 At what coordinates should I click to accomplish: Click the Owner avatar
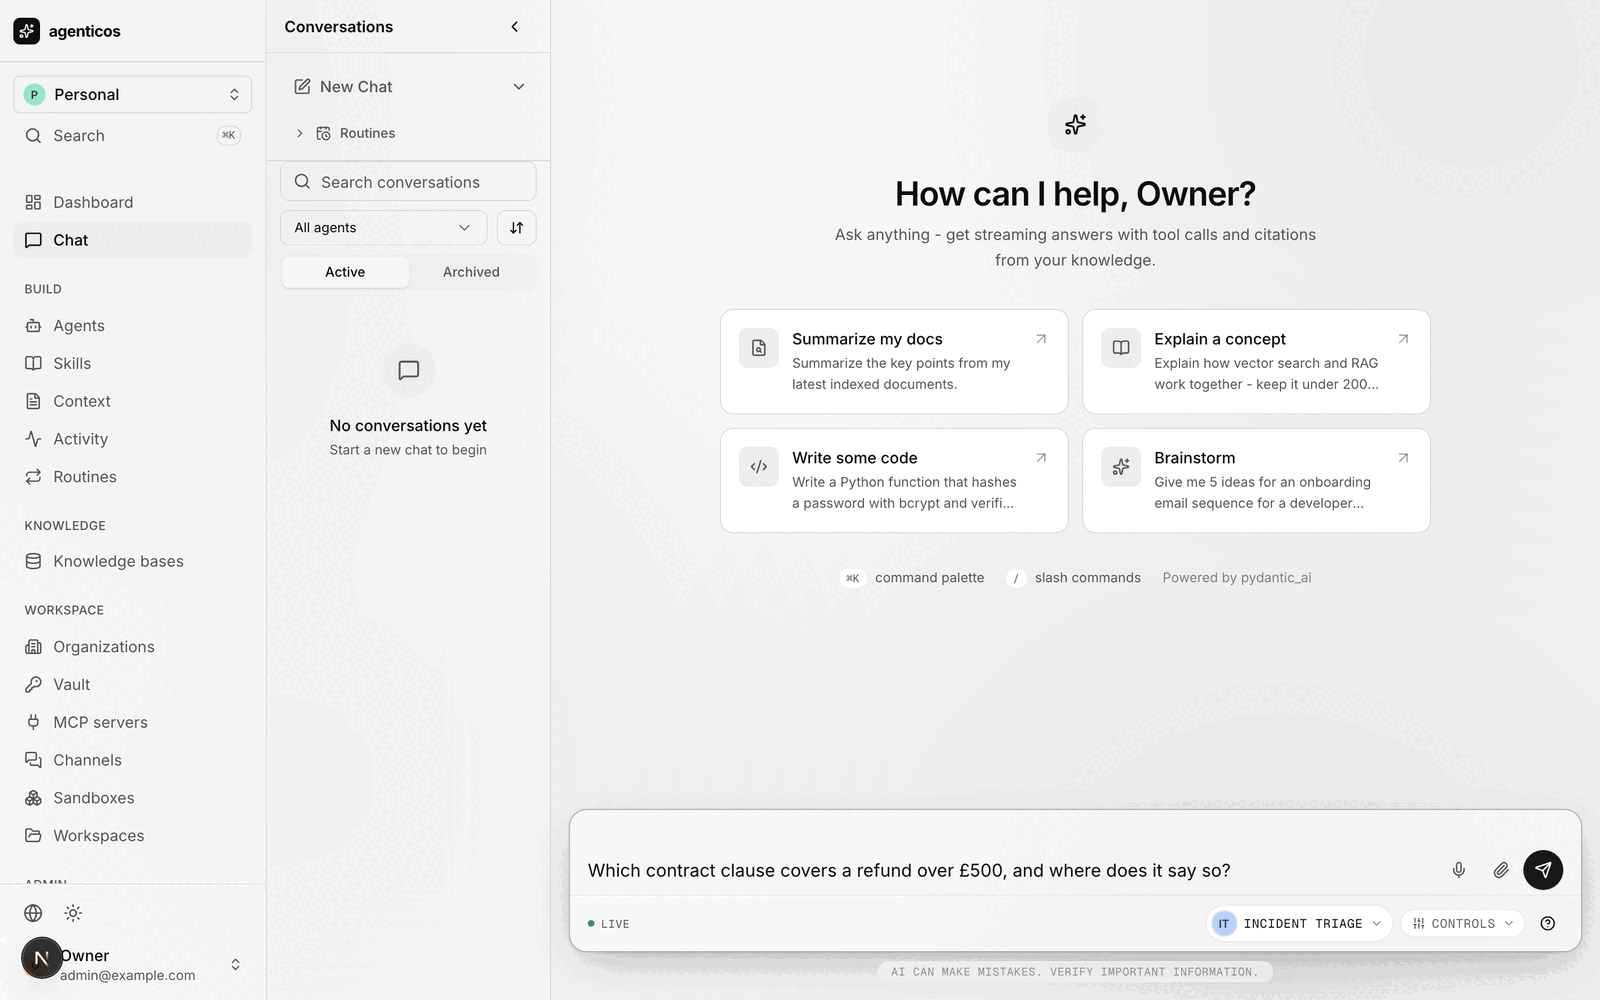41,958
